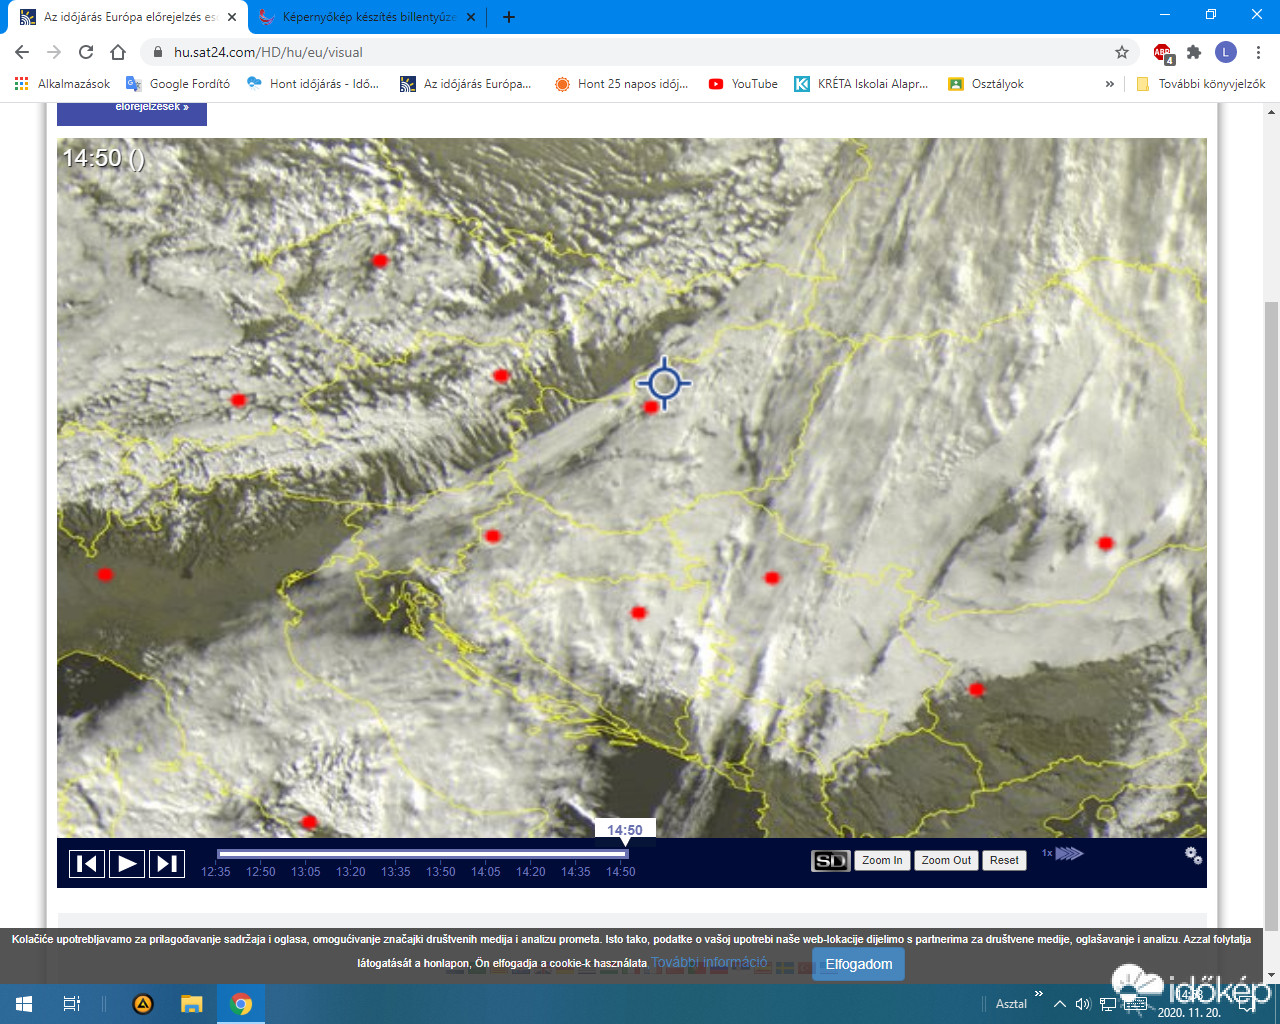Open Google Fordító bookmark
This screenshot has height=1024, width=1280.
pyautogui.click(x=178, y=84)
